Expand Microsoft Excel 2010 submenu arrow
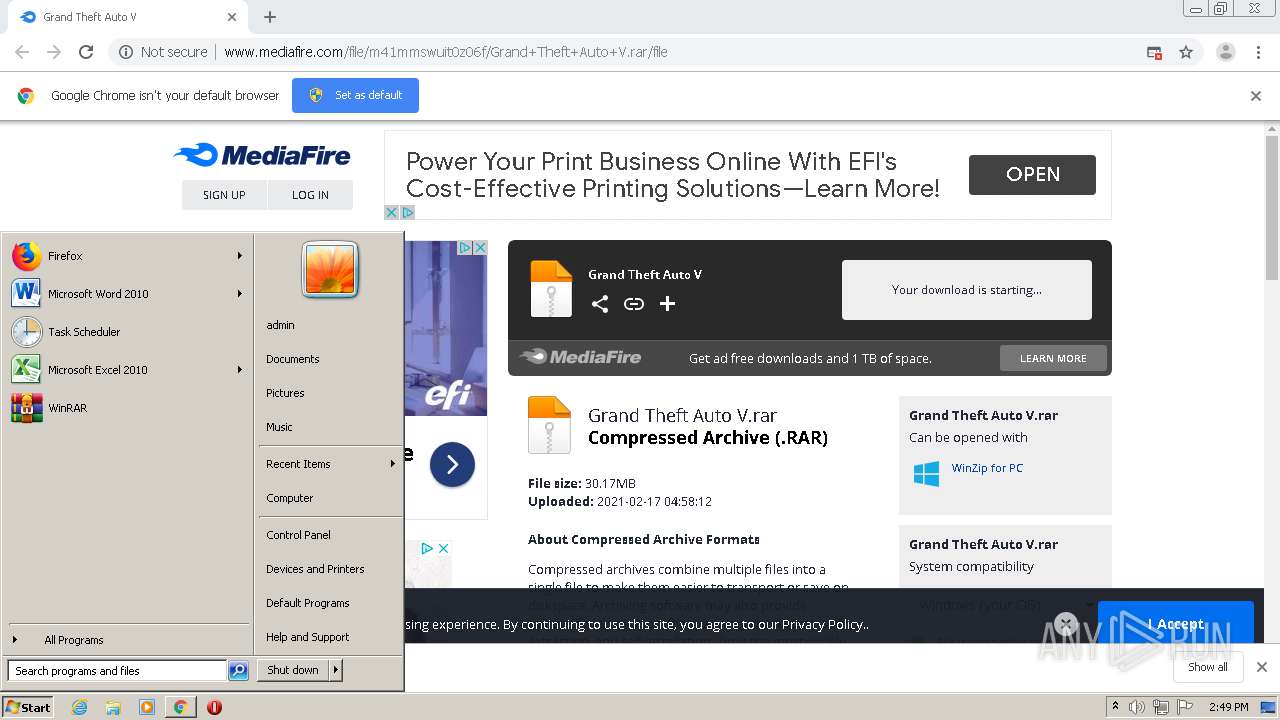 [x=240, y=370]
